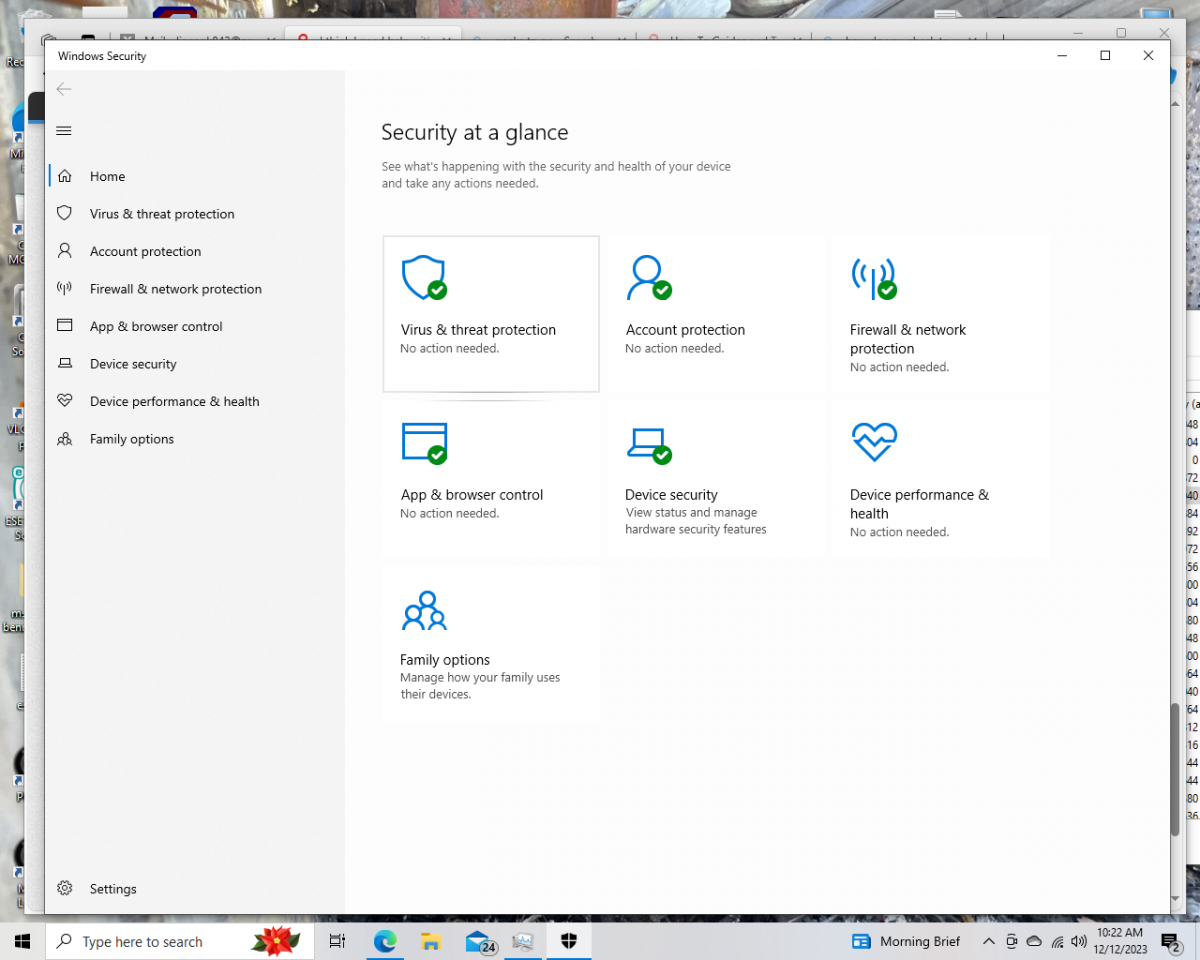Open the Family options people tile
The height and width of the screenshot is (960, 1200).
491,644
